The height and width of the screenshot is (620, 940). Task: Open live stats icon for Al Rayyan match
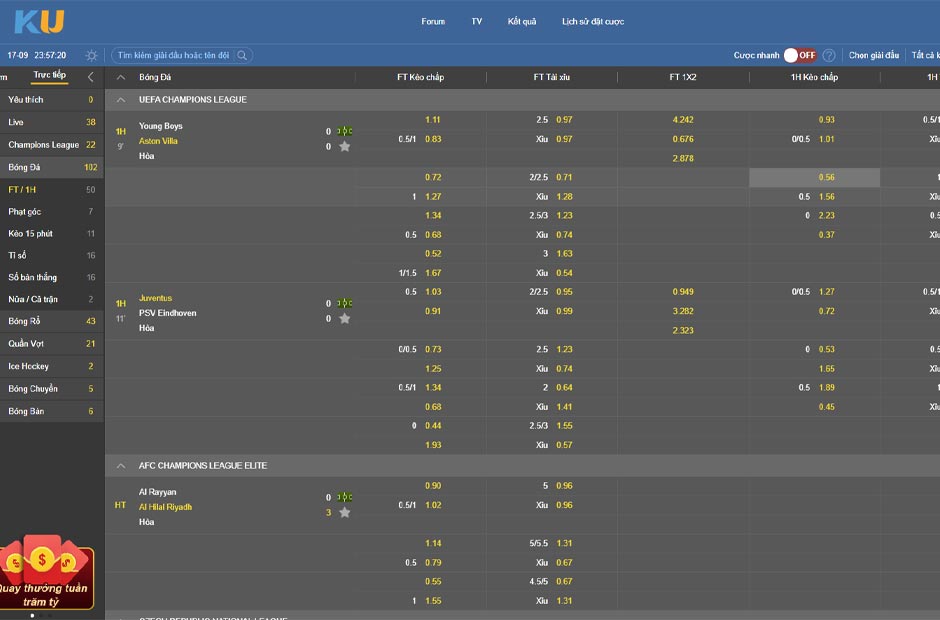(345, 497)
